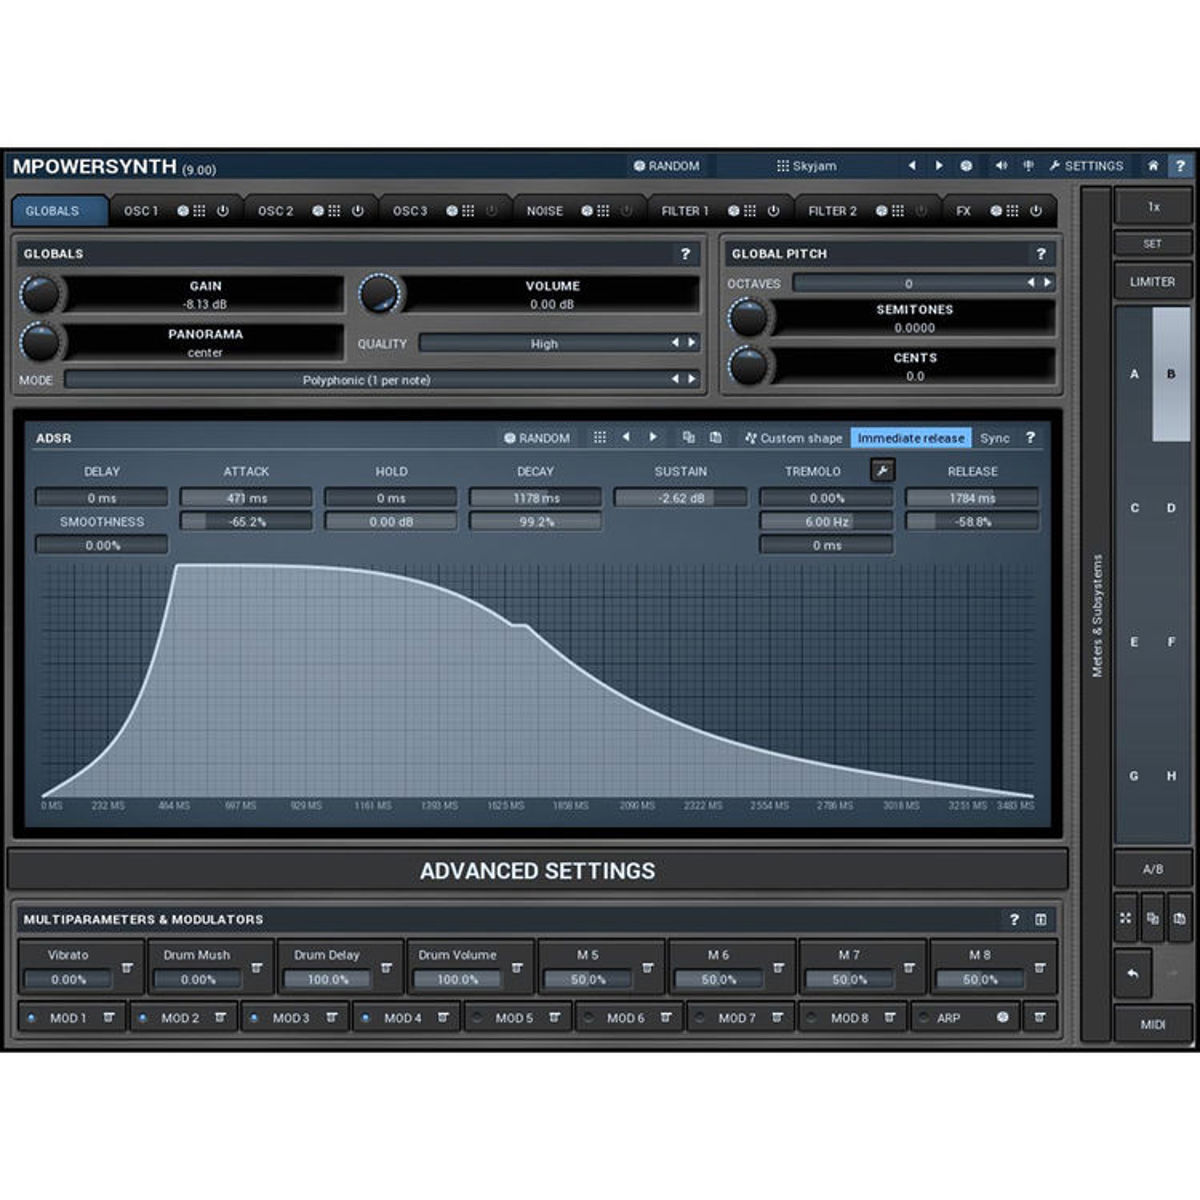The height and width of the screenshot is (1200, 1200).
Task: Open NOISE tab presets grid icon
Action: (x=603, y=211)
